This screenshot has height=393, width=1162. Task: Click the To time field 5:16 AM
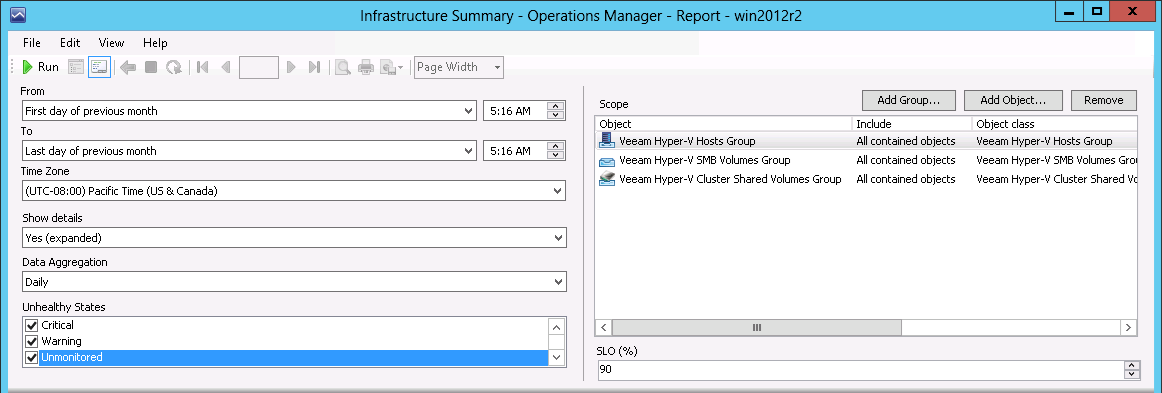point(515,151)
